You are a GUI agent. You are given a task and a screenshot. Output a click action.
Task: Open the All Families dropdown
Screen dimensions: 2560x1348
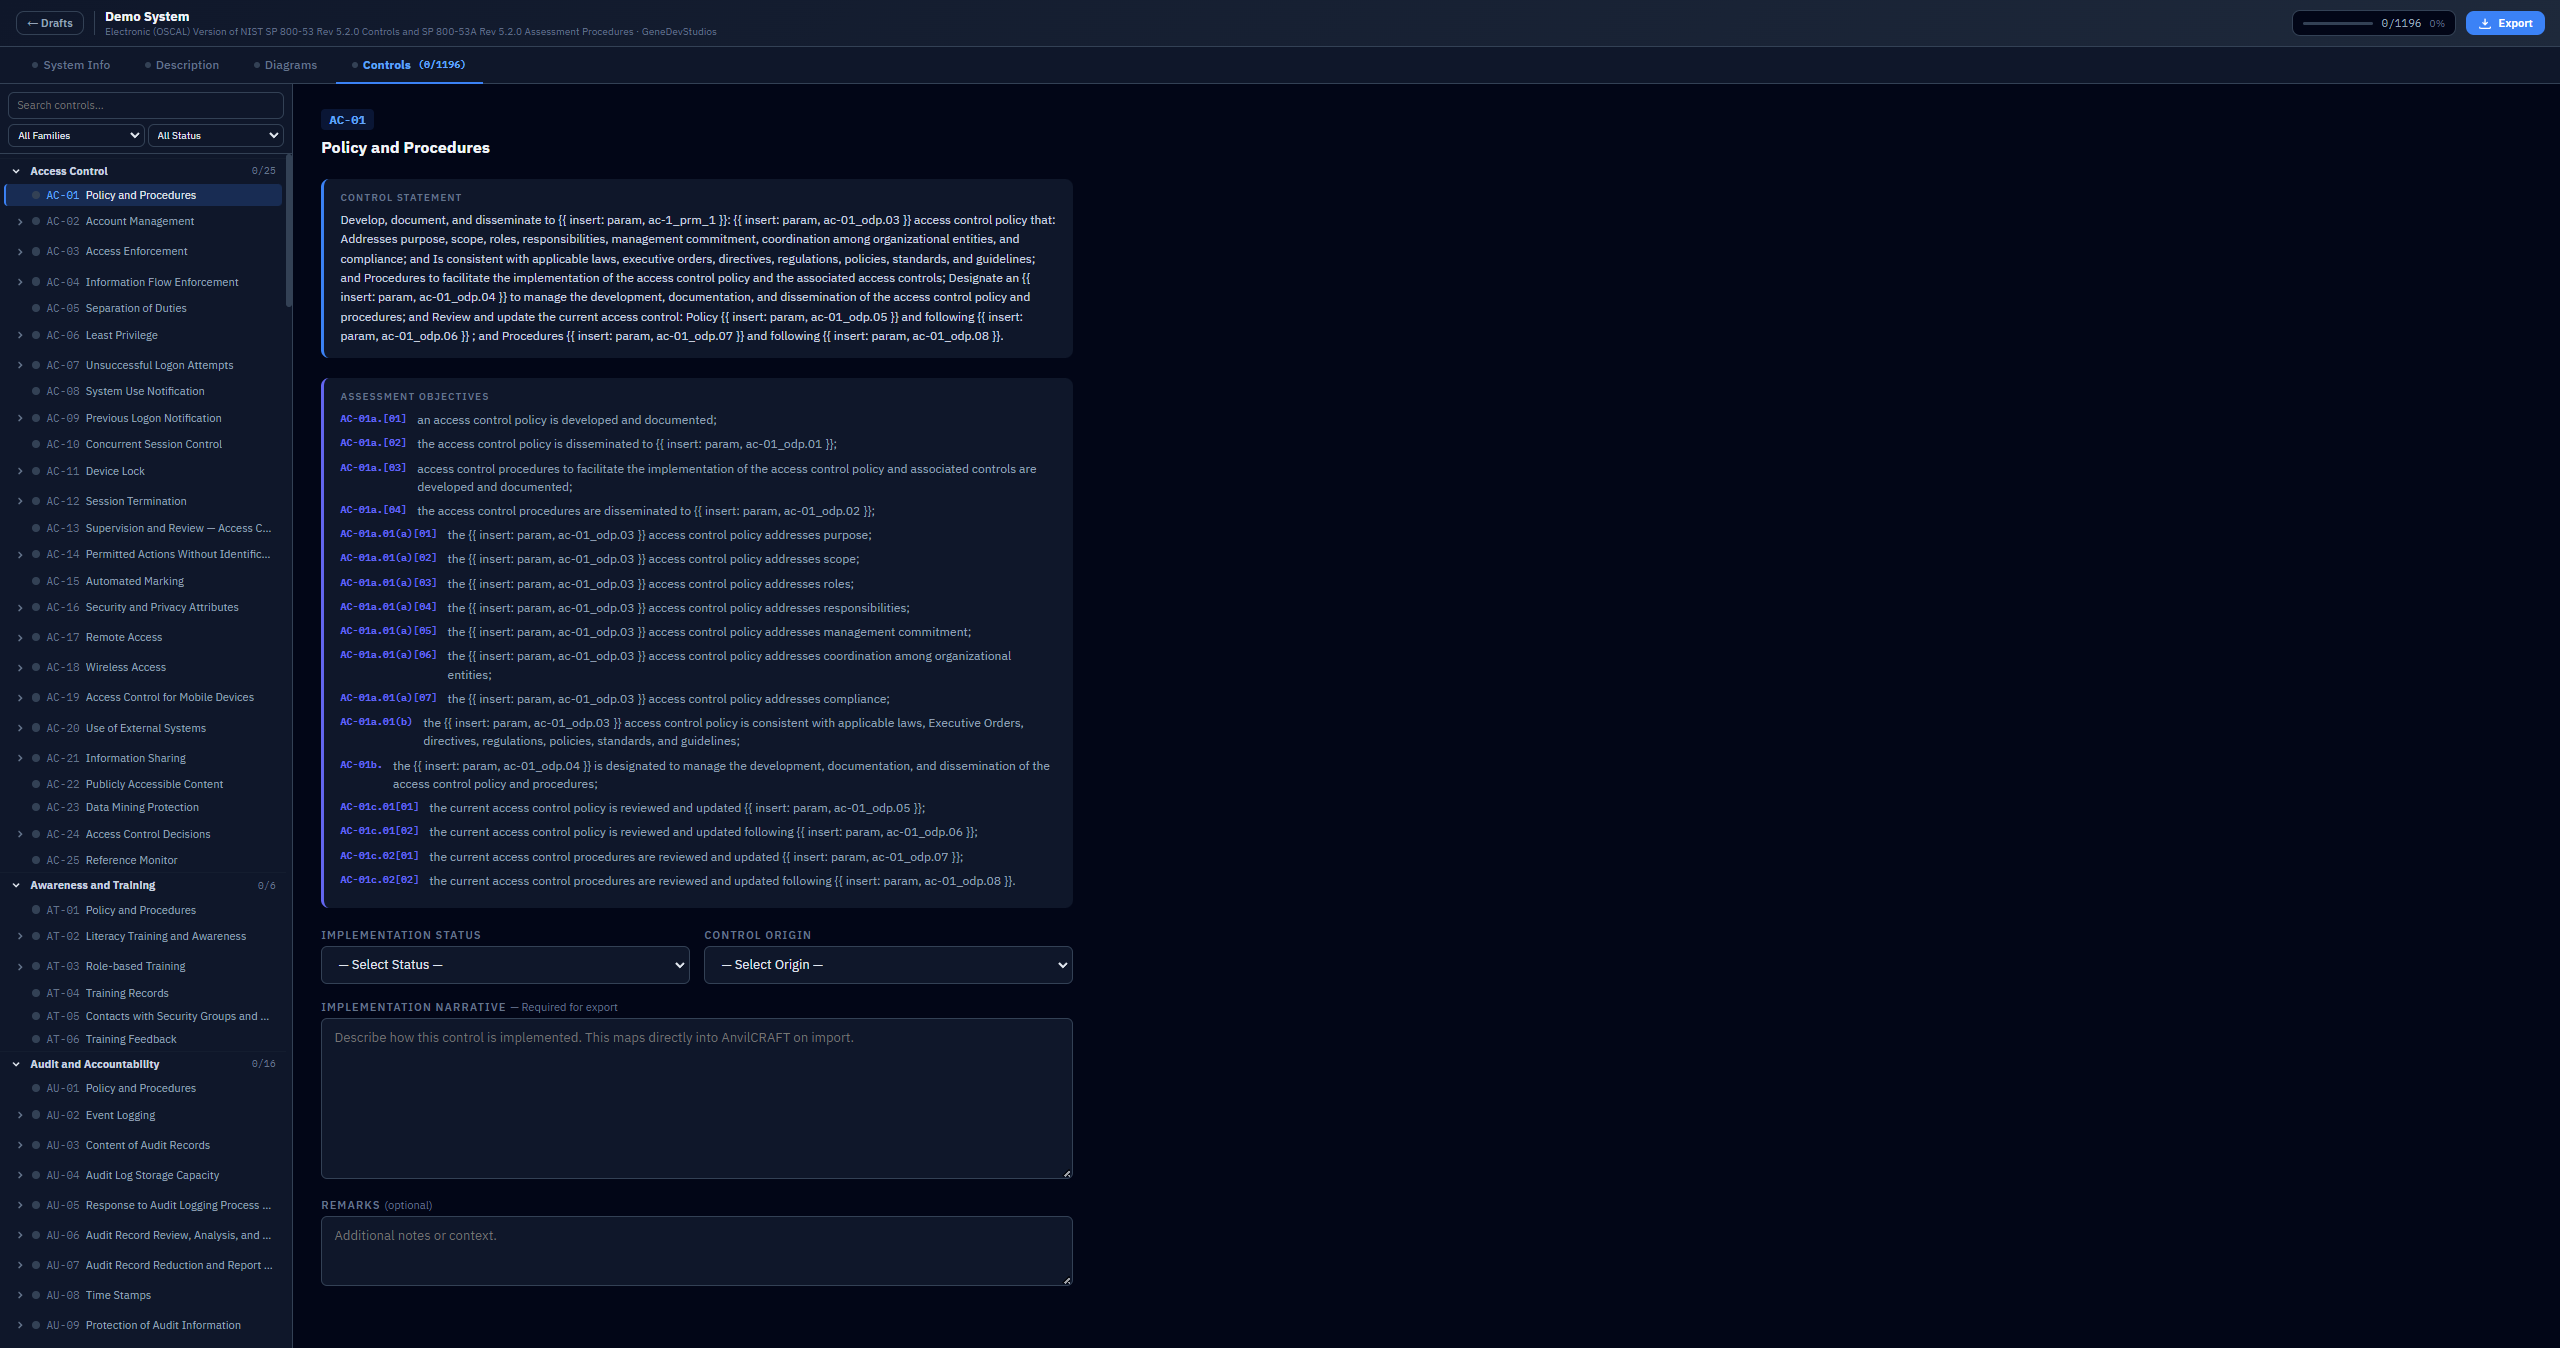coord(77,135)
